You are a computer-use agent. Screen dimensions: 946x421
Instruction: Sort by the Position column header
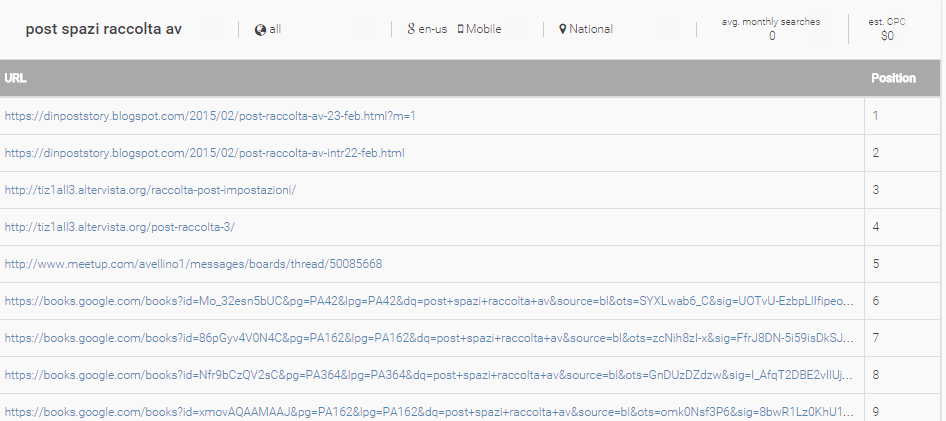[893, 78]
